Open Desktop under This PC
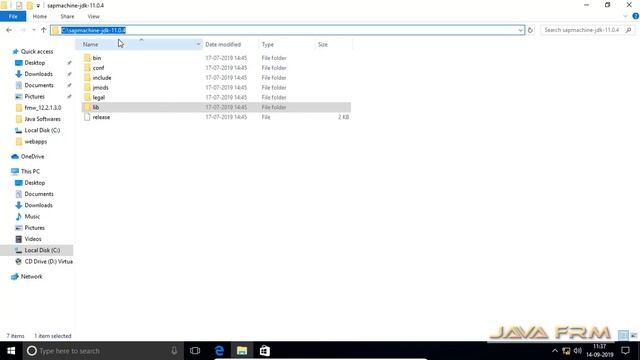This screenshot has width=640, height=360. coord(35,183)
